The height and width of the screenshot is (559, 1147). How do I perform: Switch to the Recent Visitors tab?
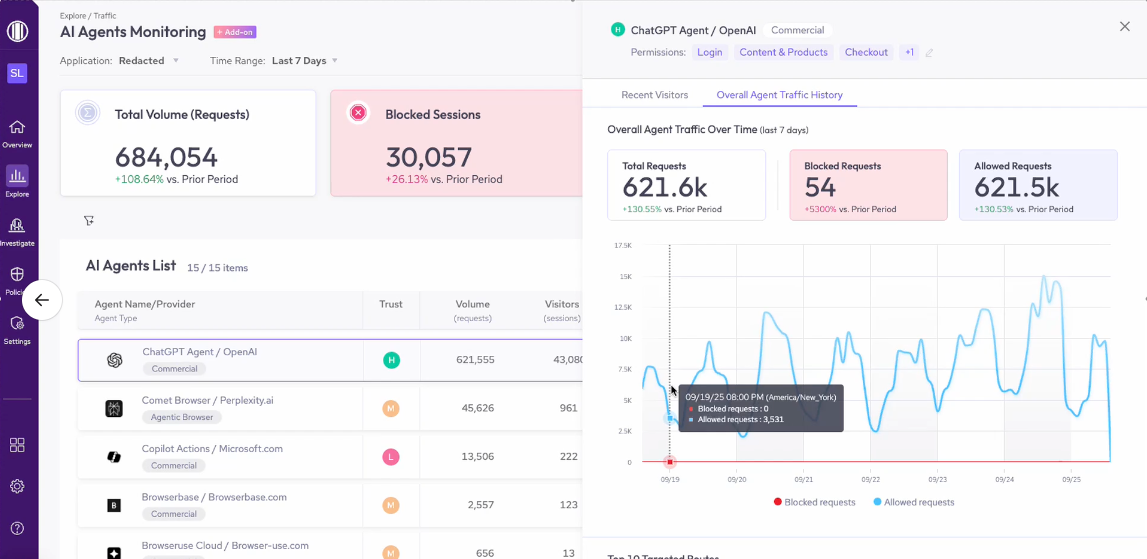point(654,95)
